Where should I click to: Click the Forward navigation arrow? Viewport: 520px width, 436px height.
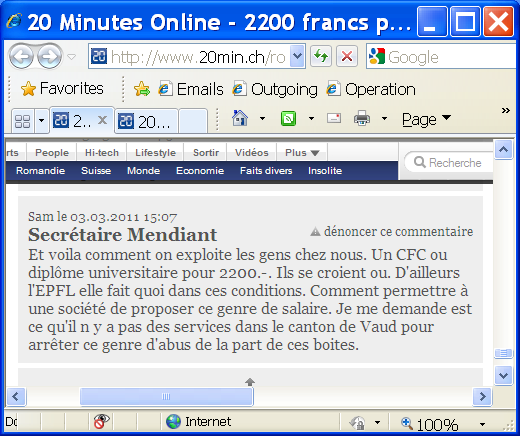click(49, 57)
